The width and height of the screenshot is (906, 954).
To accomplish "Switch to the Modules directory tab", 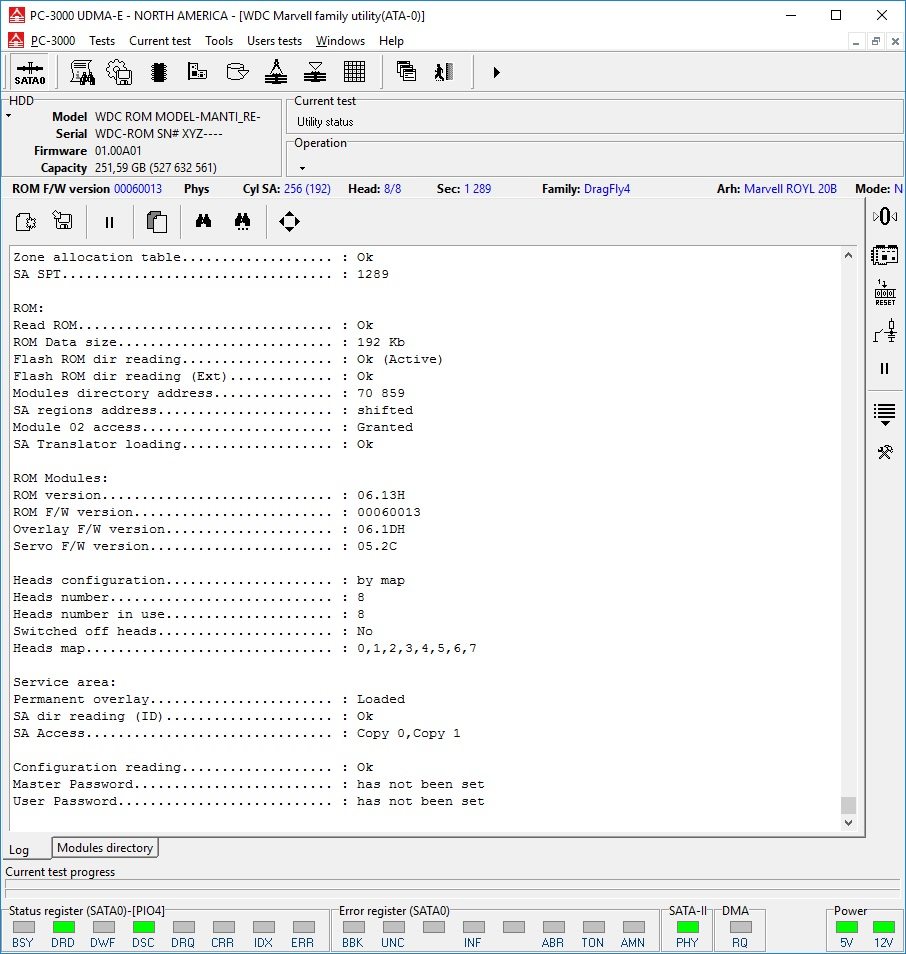I will point(105,848).
